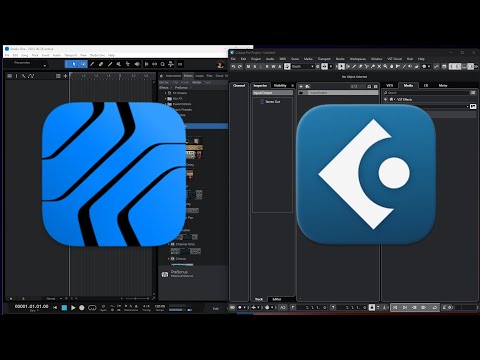The height and width of the screenshot is (360, 480).
Task: Open the Project menu in Cubase
Action: (256, 59)
